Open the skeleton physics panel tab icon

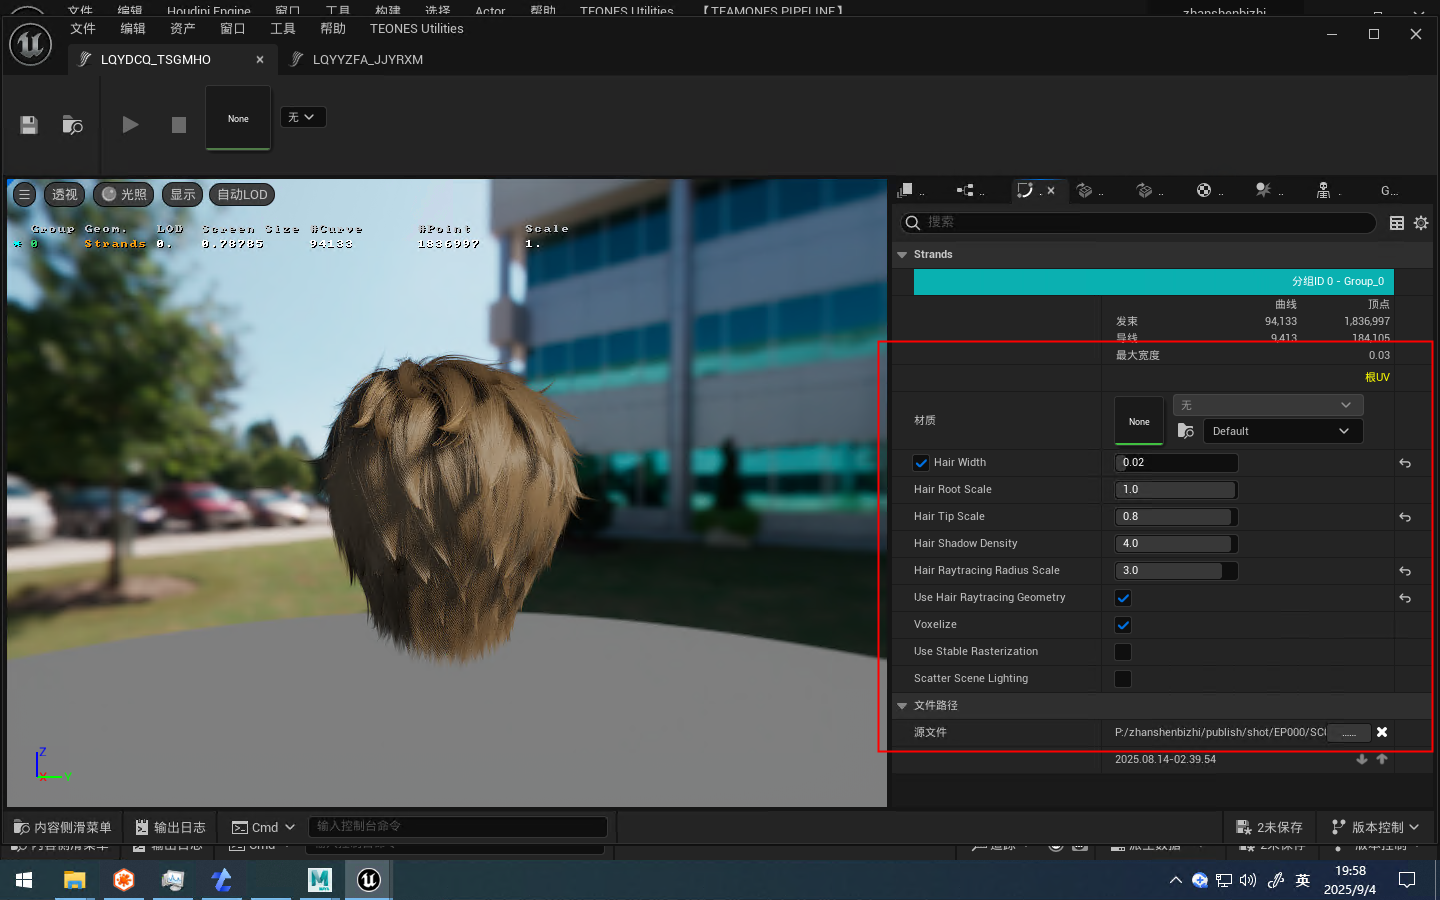(x=1323, y=190)
